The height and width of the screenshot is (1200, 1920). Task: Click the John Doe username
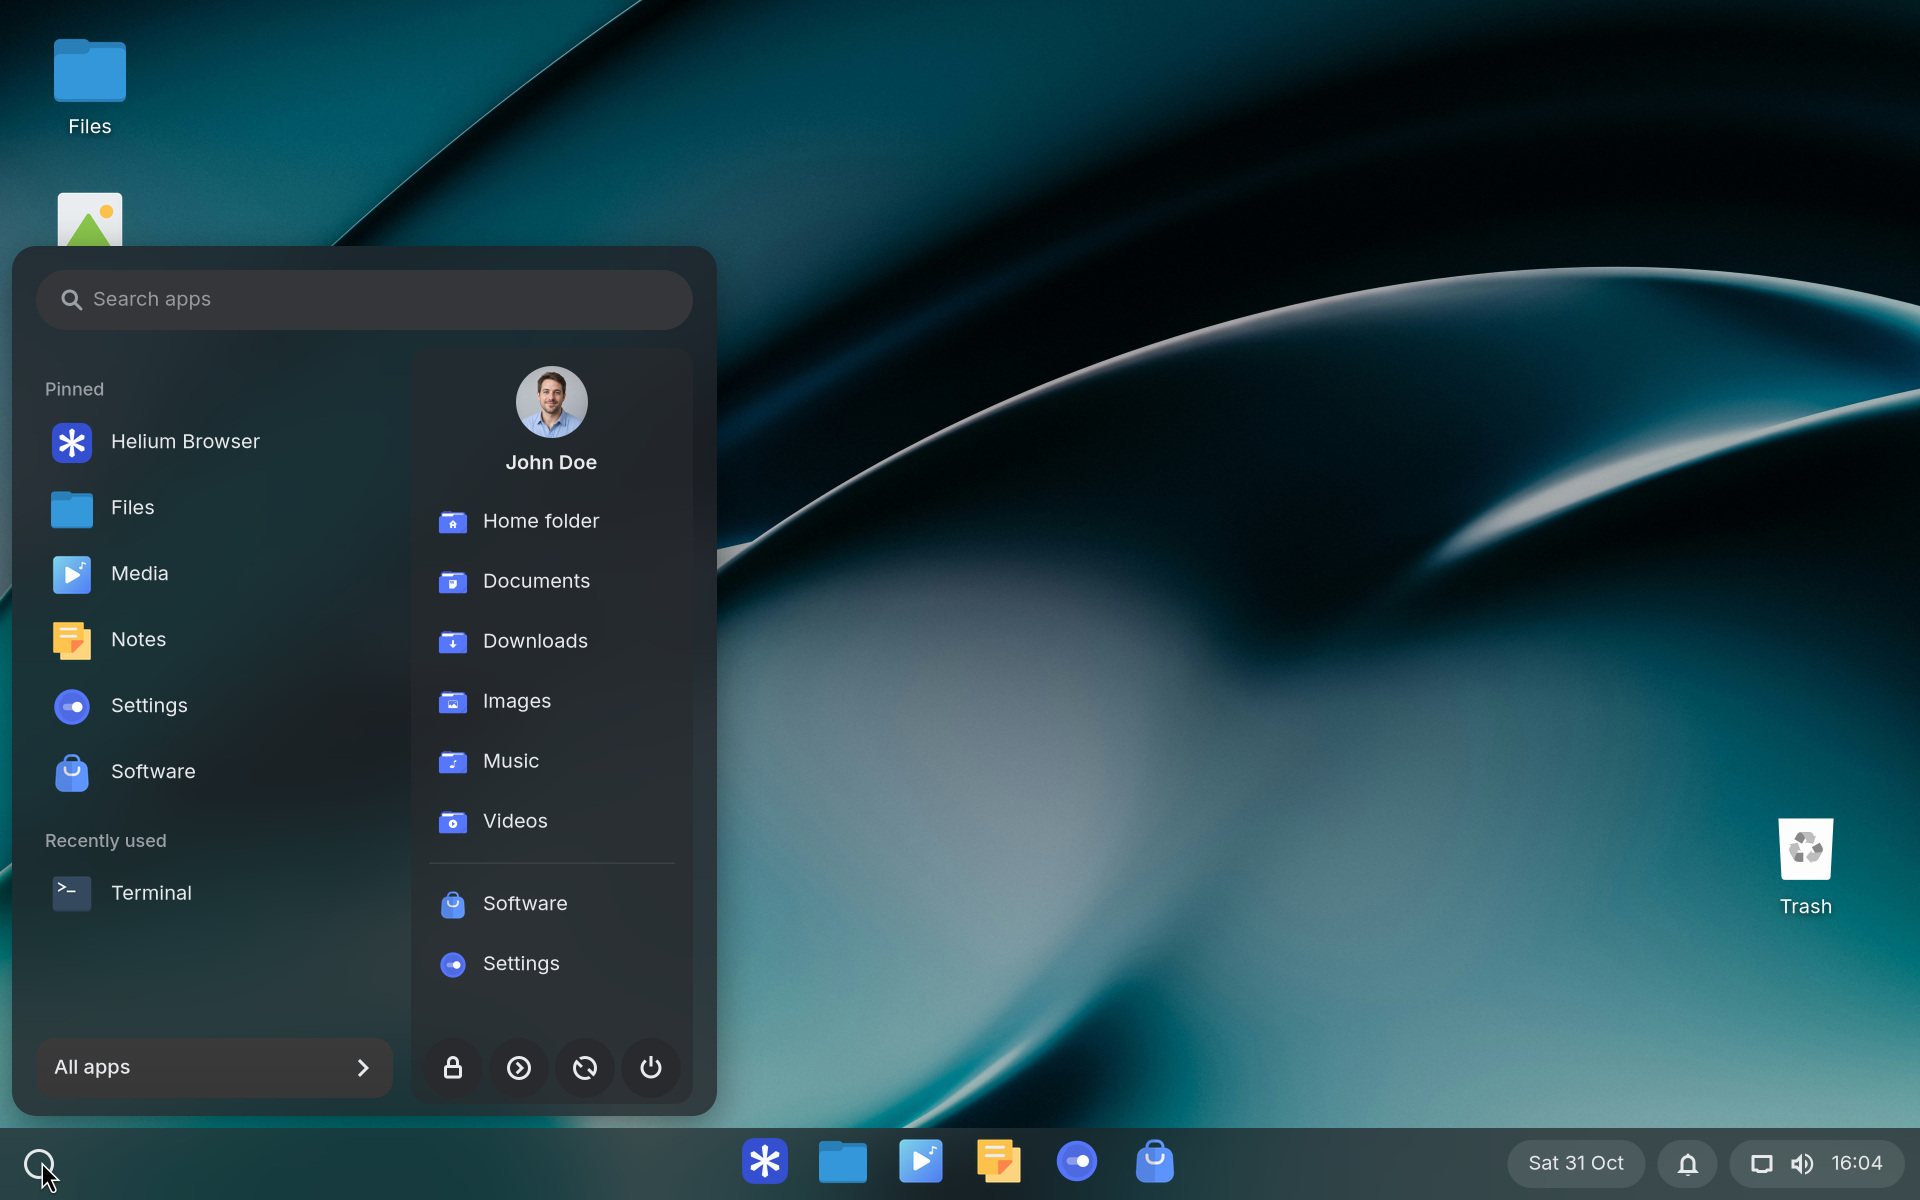coord(552,463)
